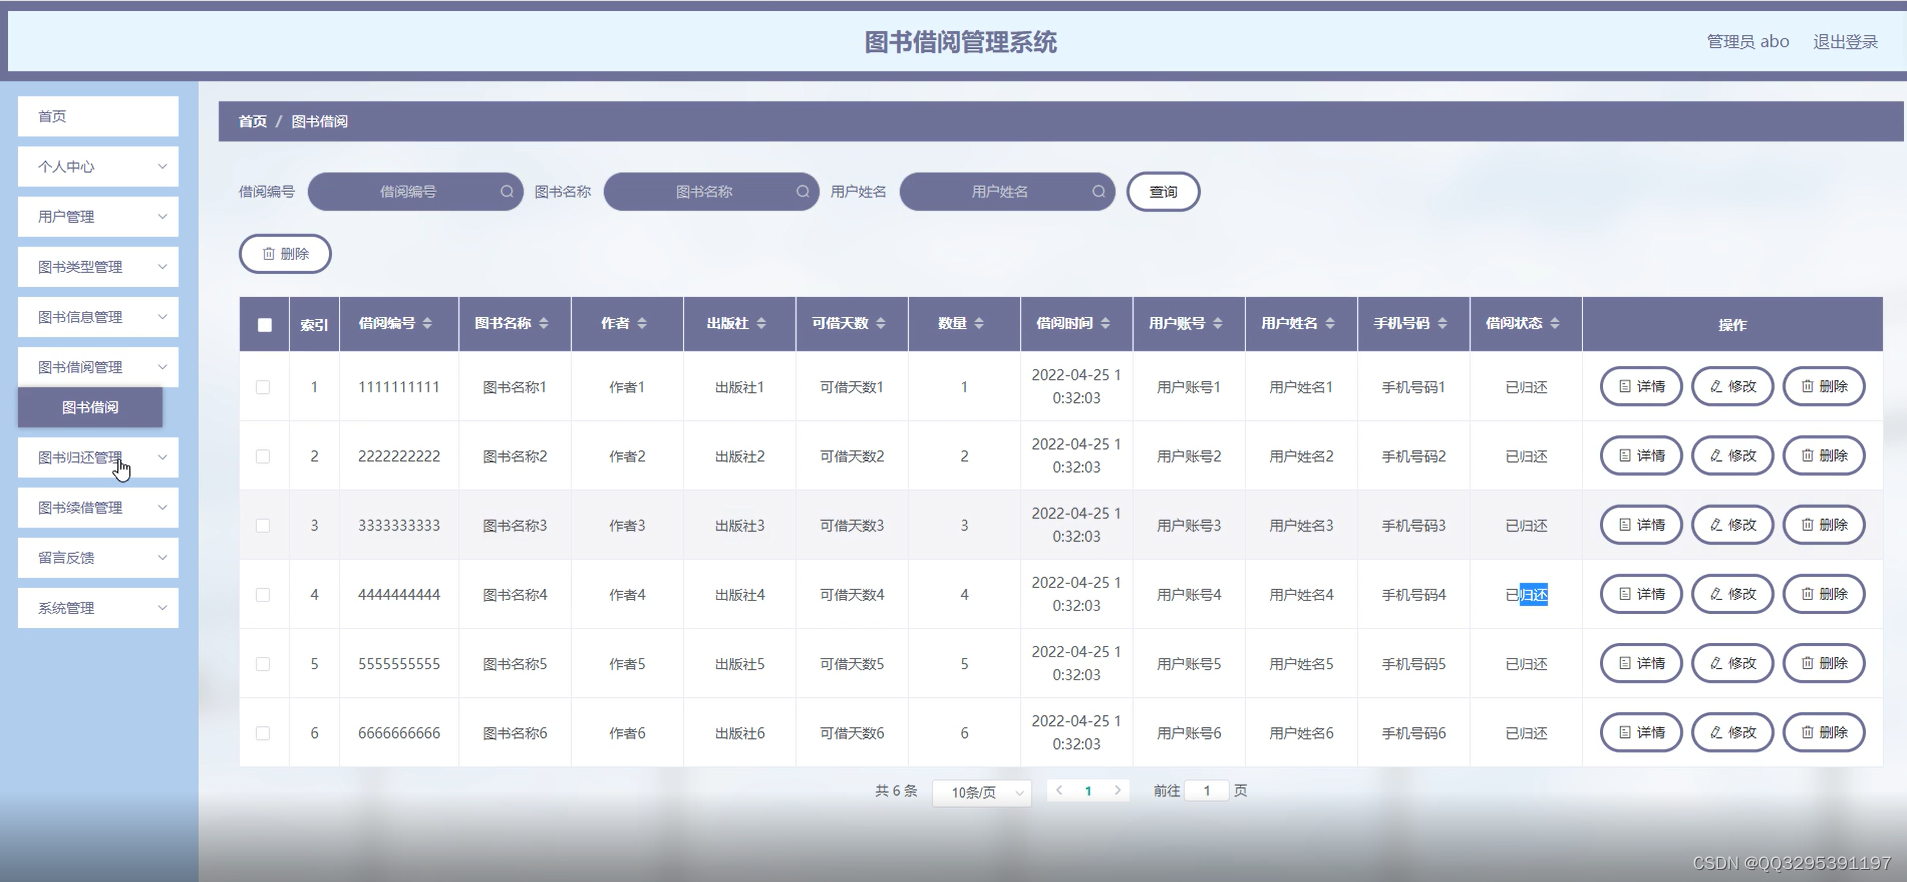This screenshot has height=882, width=1907.
Task: Click 删除 for row 图书名称6
Action: (x=1824, y=732)
